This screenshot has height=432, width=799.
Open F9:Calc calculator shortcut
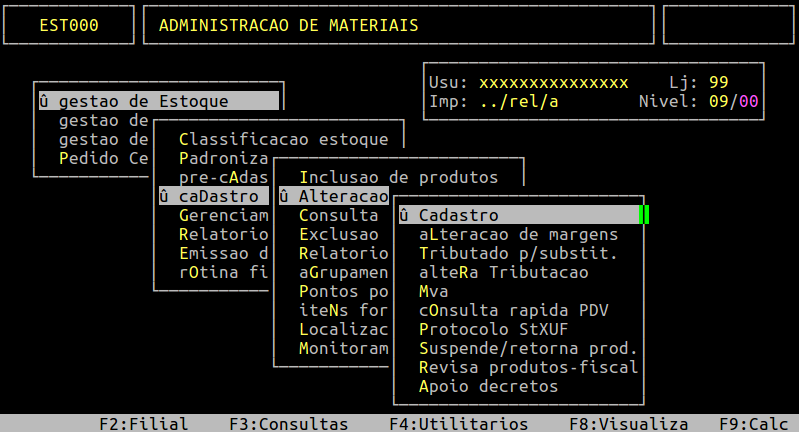[x=758, y=424]
